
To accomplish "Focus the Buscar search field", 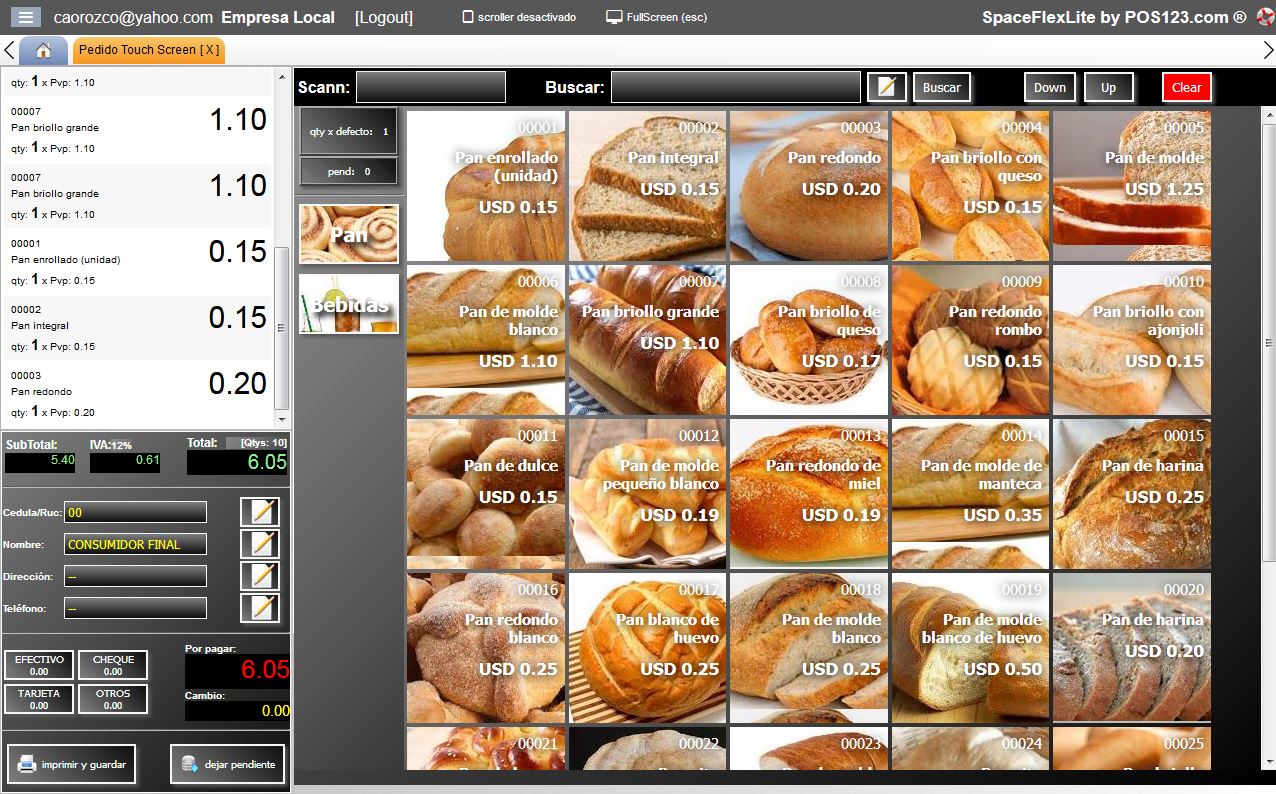I will [736, 87].
